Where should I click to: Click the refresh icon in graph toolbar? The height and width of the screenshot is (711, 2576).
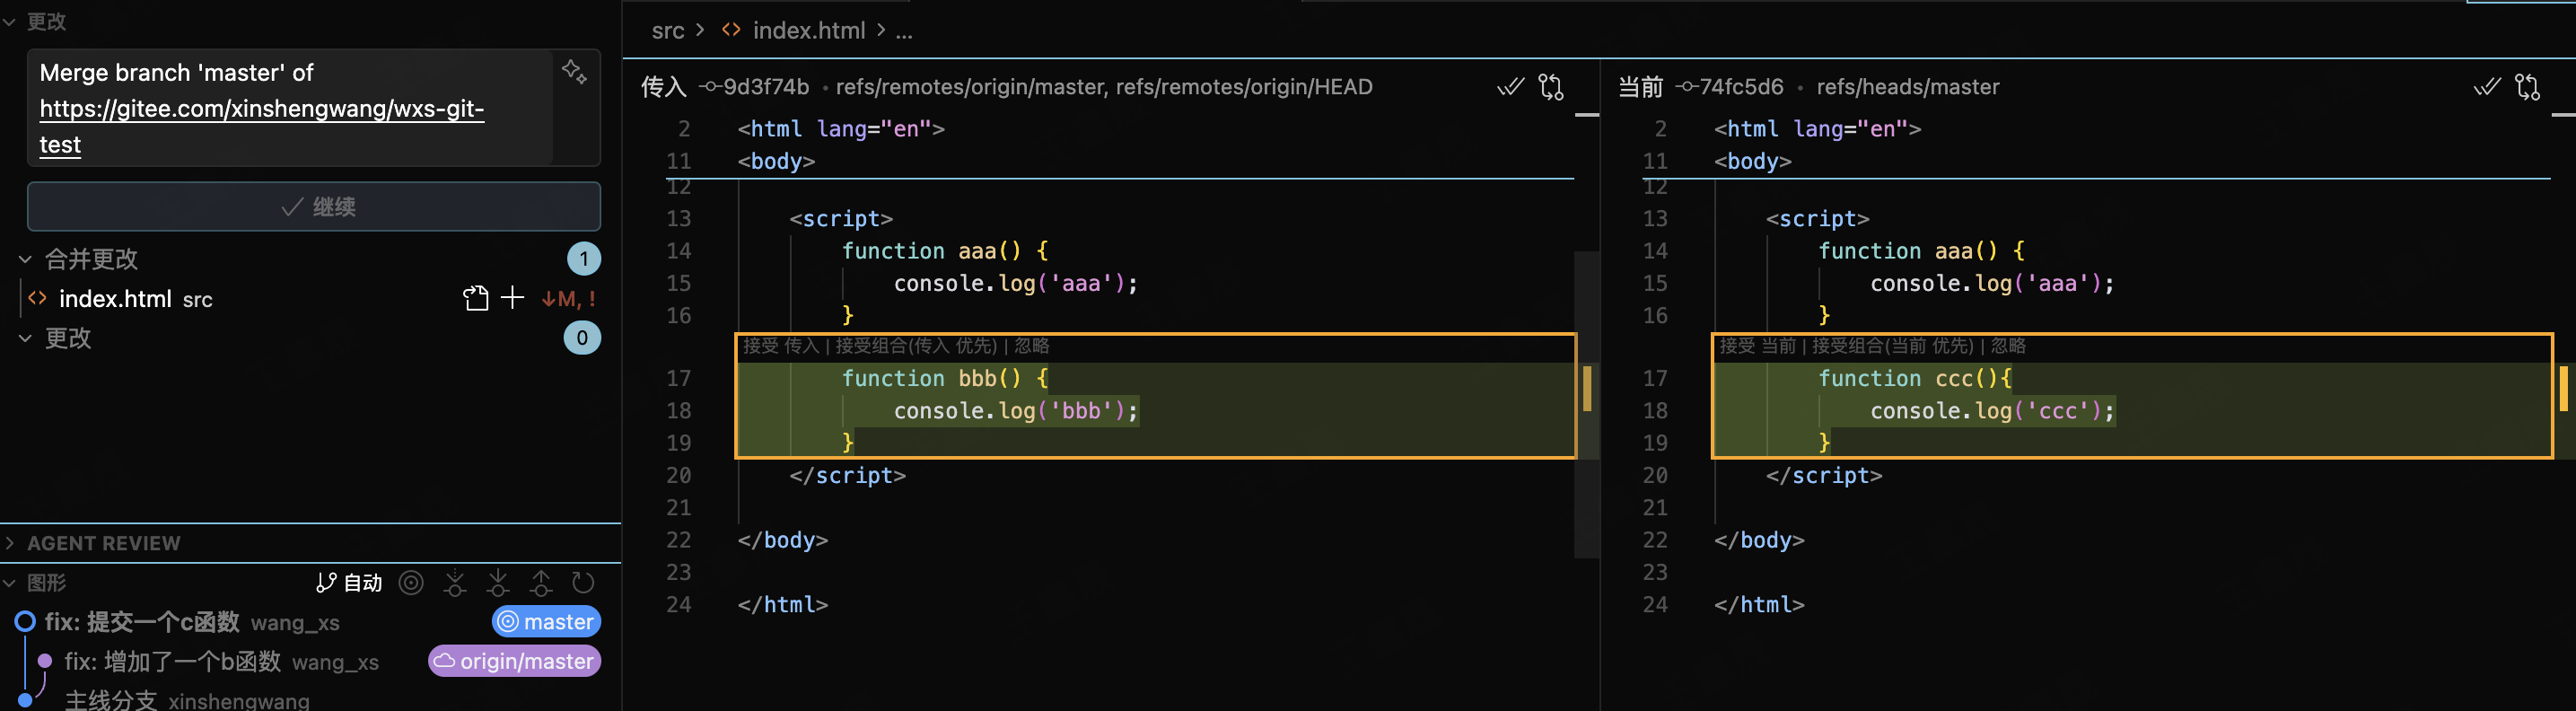[583, 583]
